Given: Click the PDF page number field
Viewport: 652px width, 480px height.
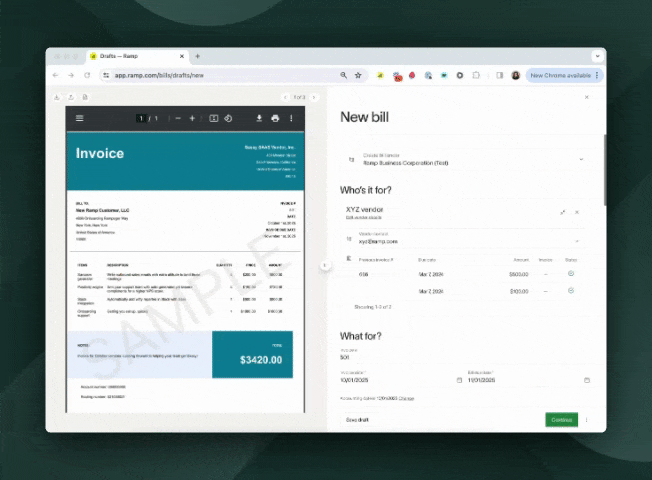Looking at the screenshot, I should pyautogui.click(x=141, y=119).
